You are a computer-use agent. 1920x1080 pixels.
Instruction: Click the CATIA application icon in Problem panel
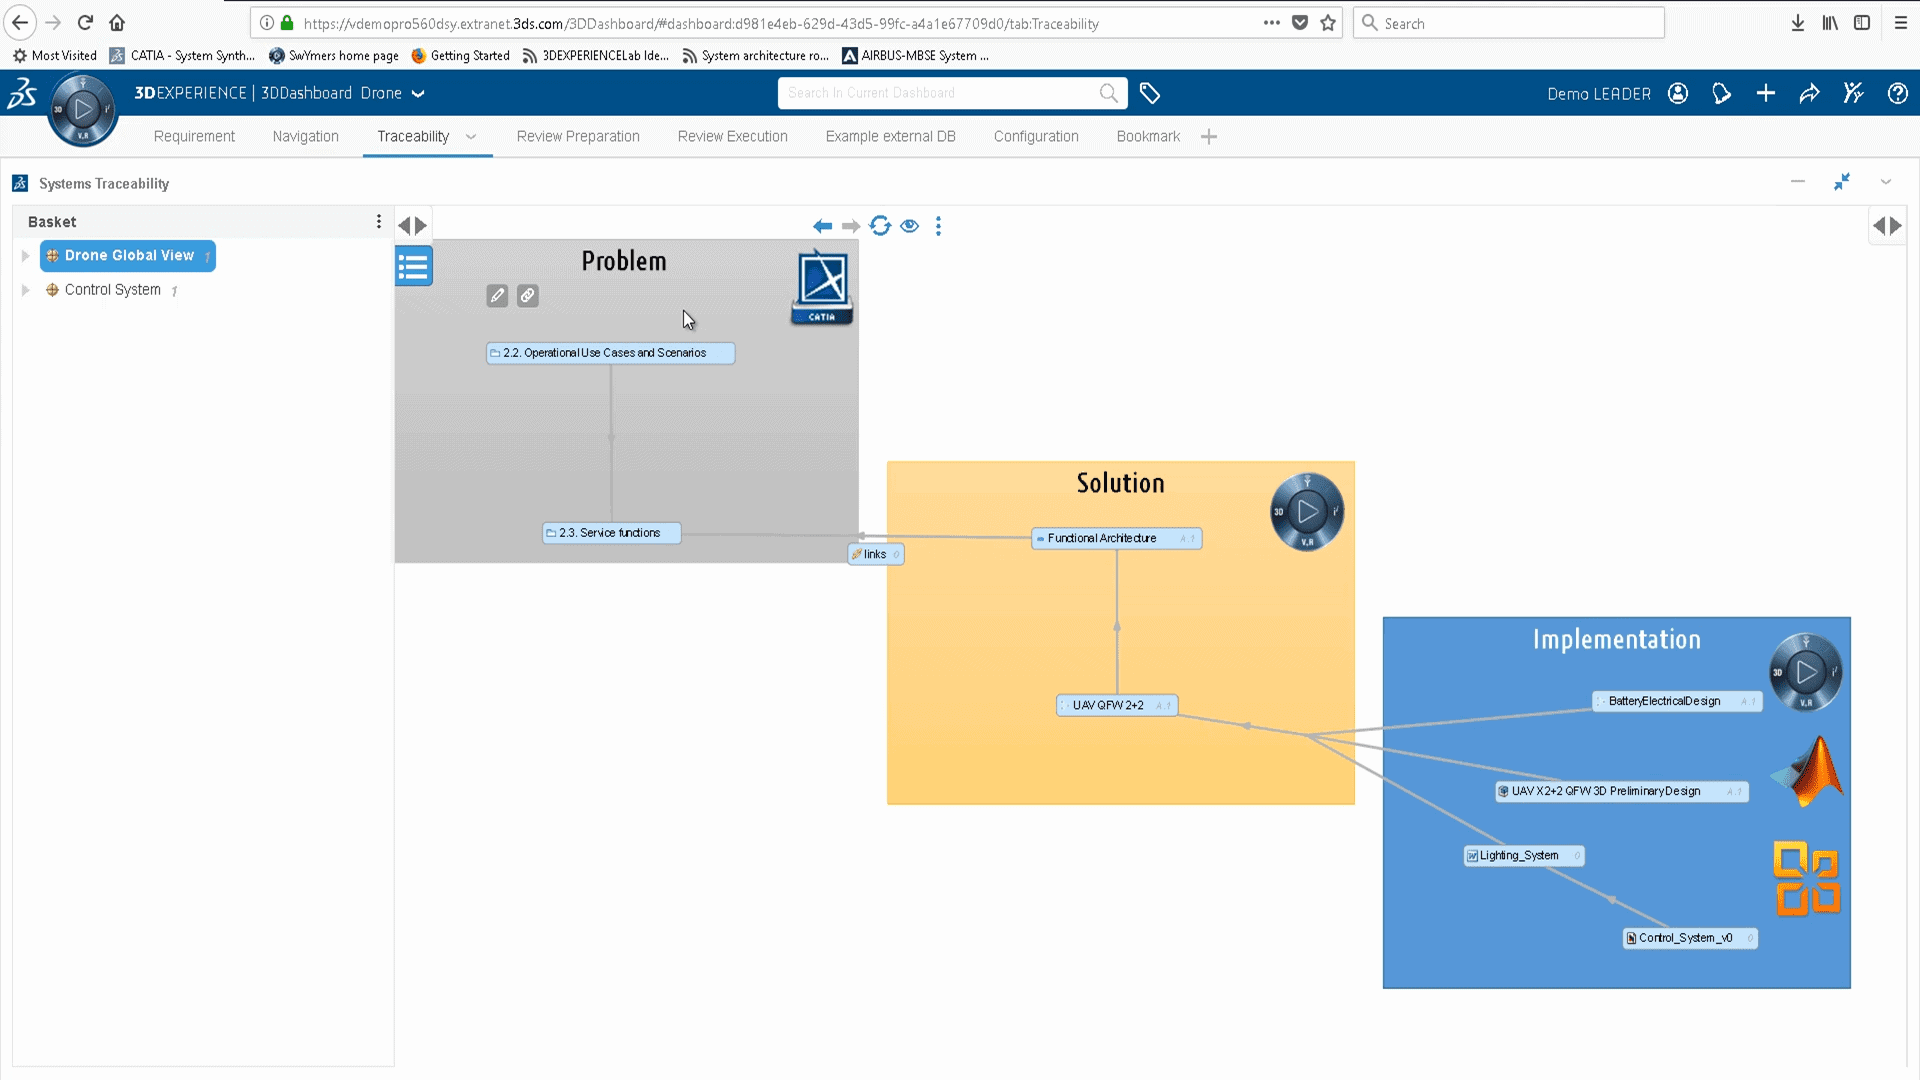(x=820, y=286)
